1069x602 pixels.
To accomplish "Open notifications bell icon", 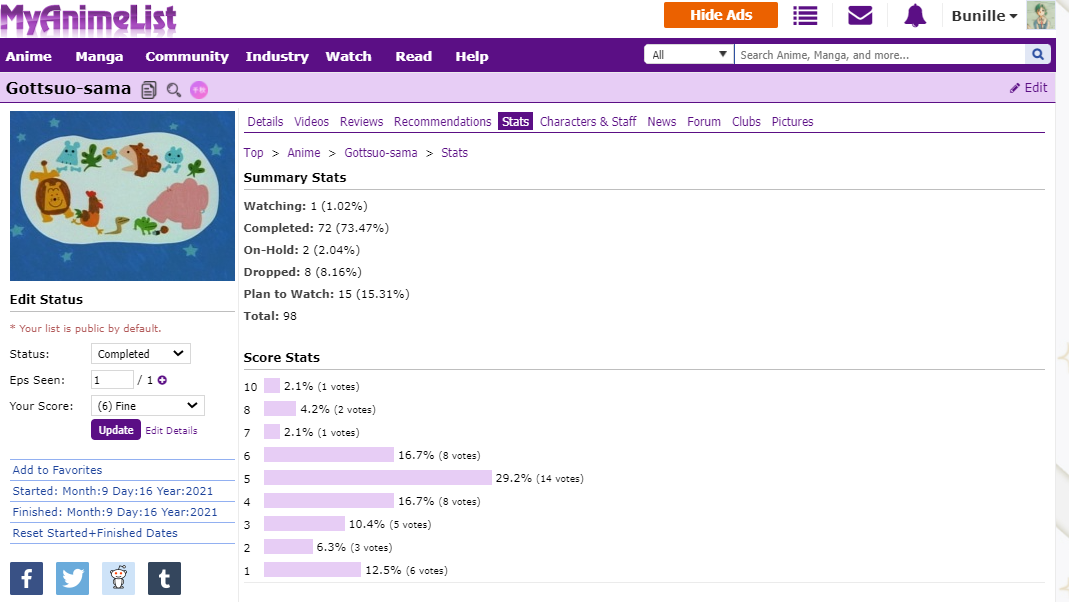I will (915, 16).
